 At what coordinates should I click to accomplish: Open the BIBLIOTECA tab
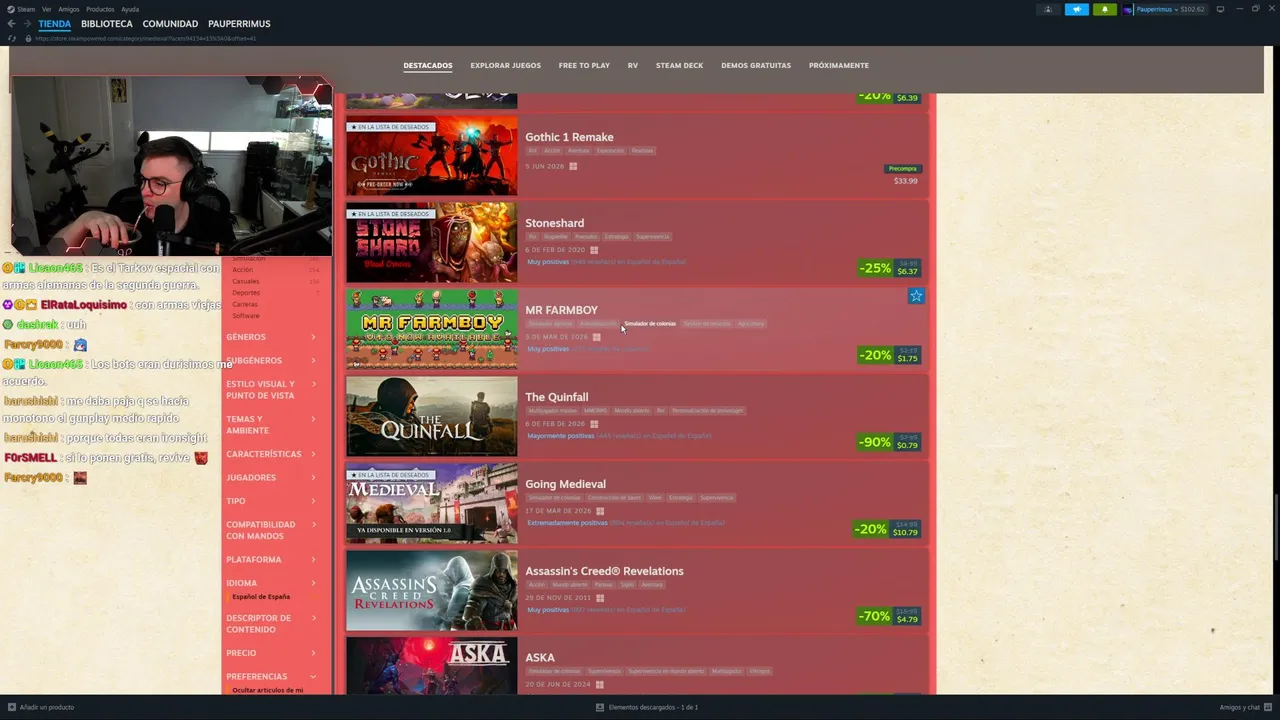[107, 24]
